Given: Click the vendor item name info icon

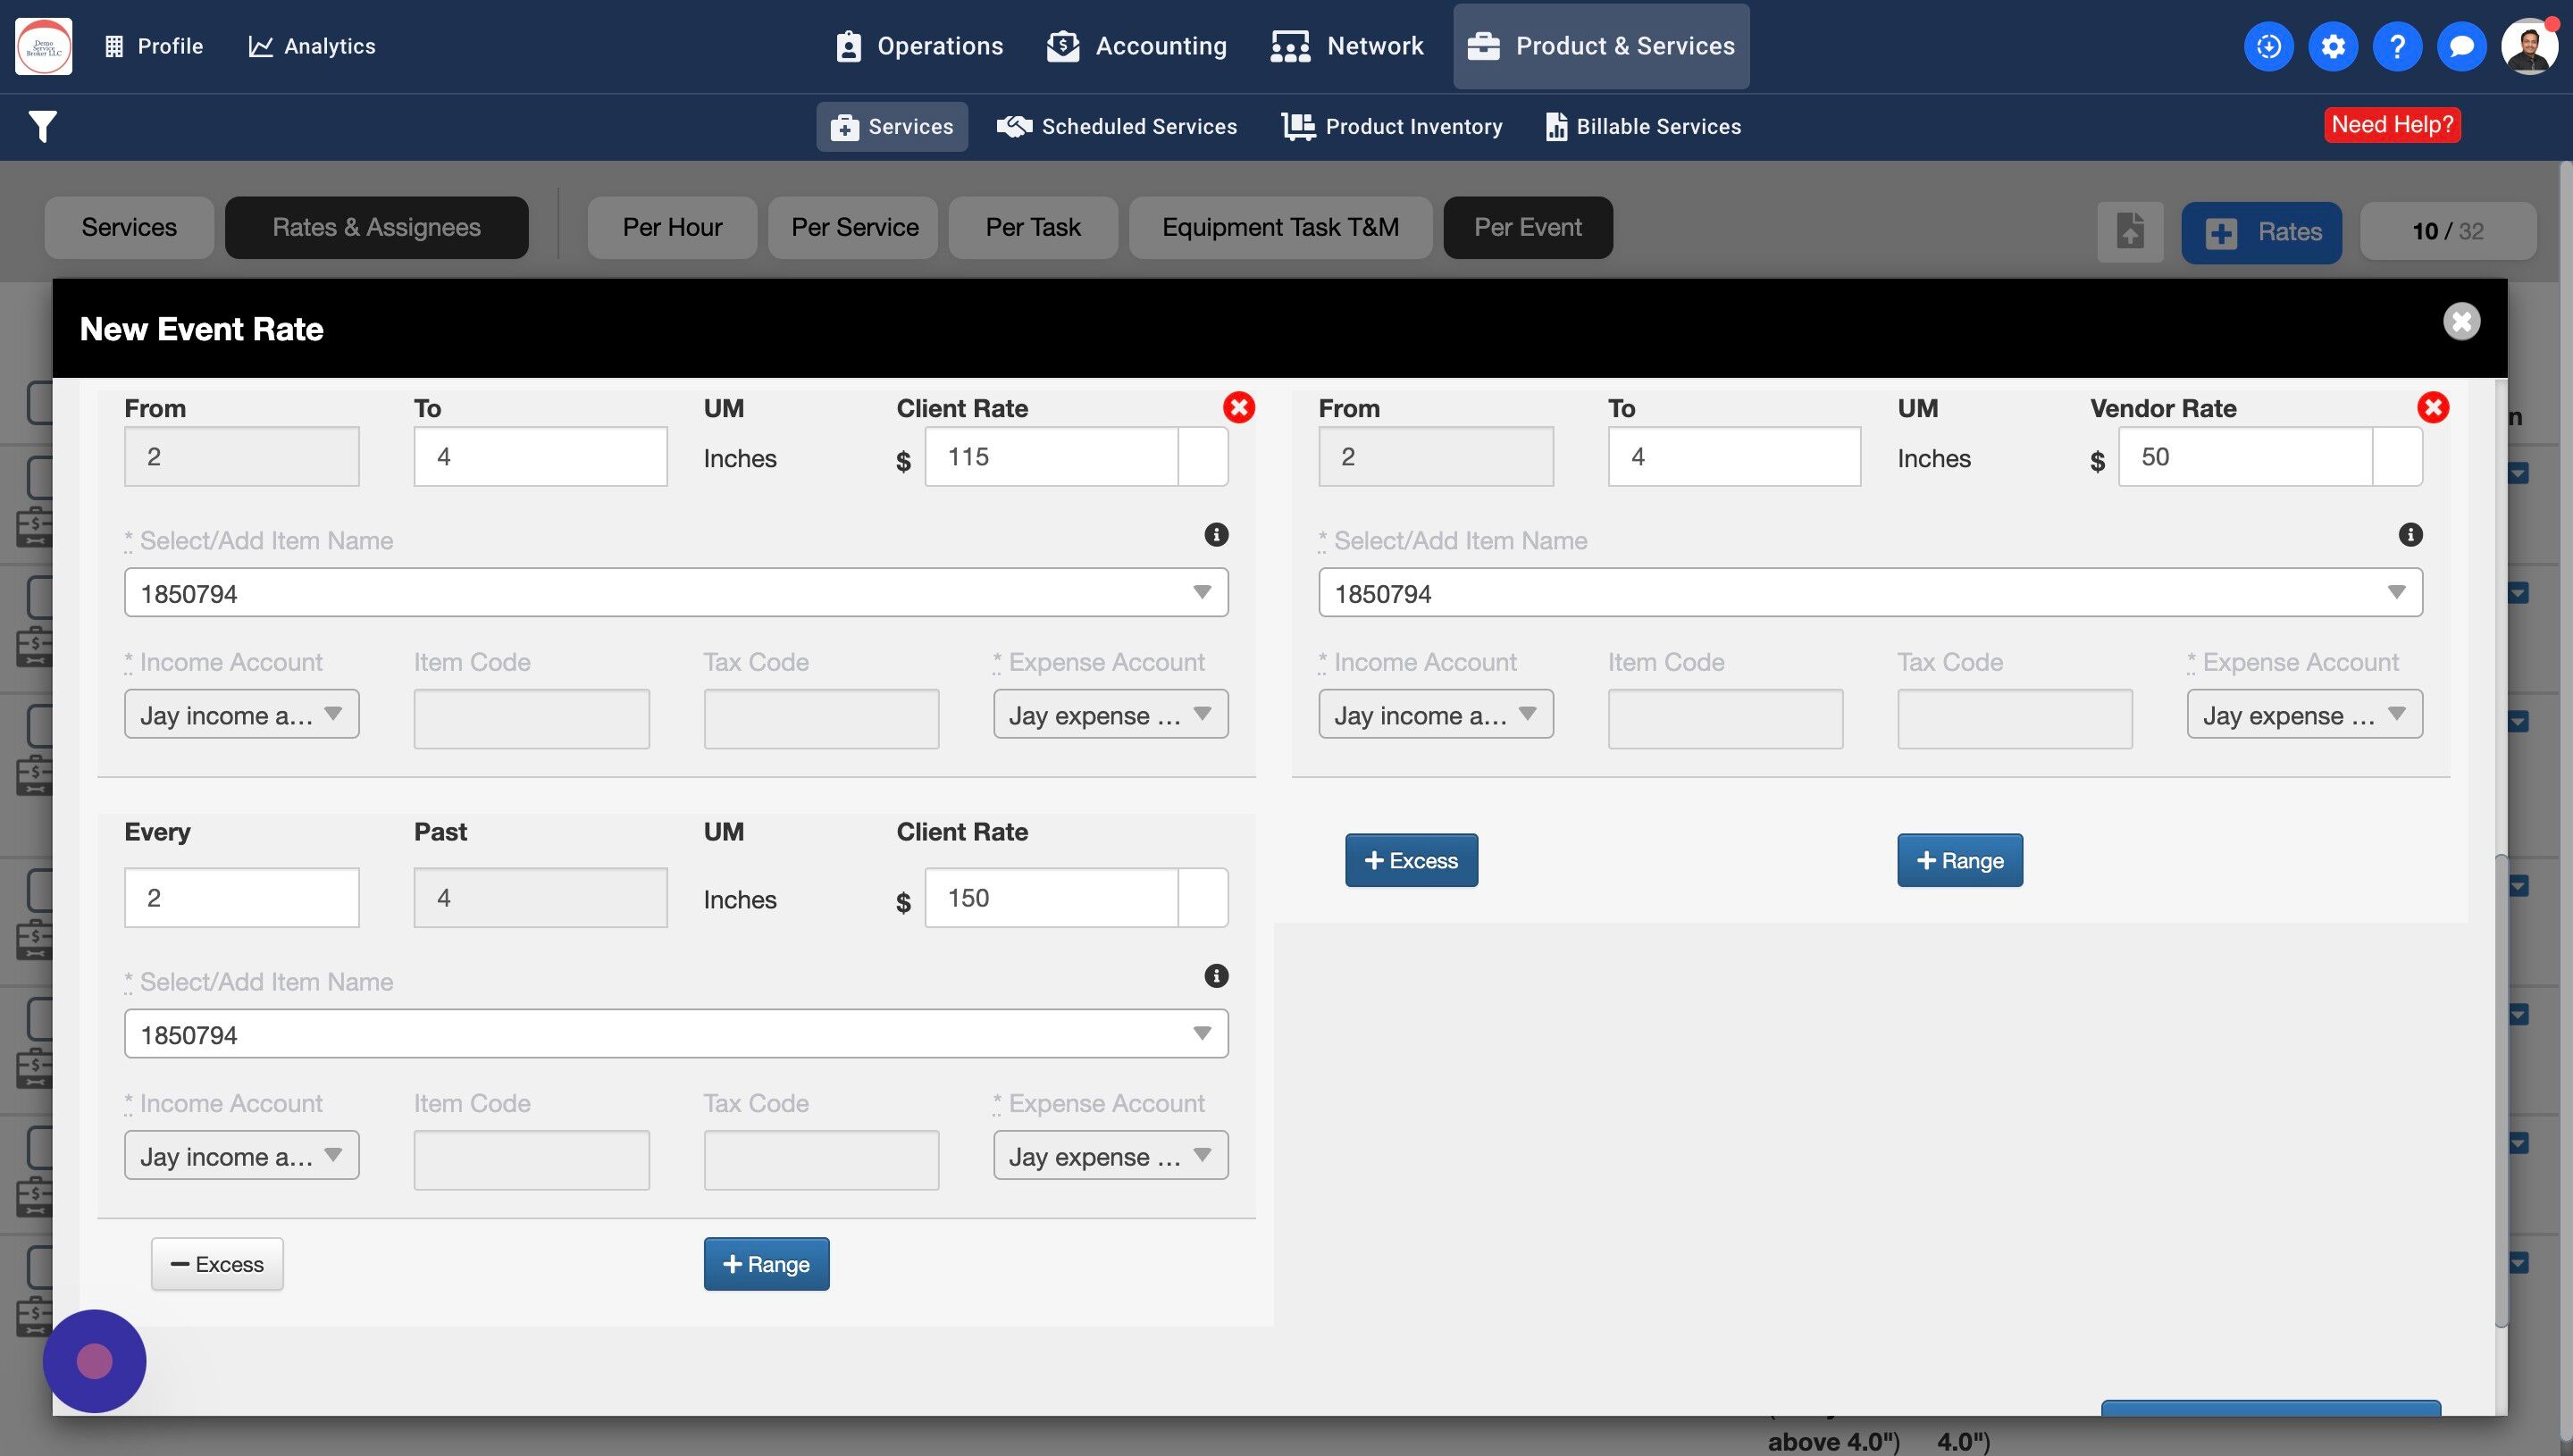Looking at the screenshot, I should (x=2410, y=535).
